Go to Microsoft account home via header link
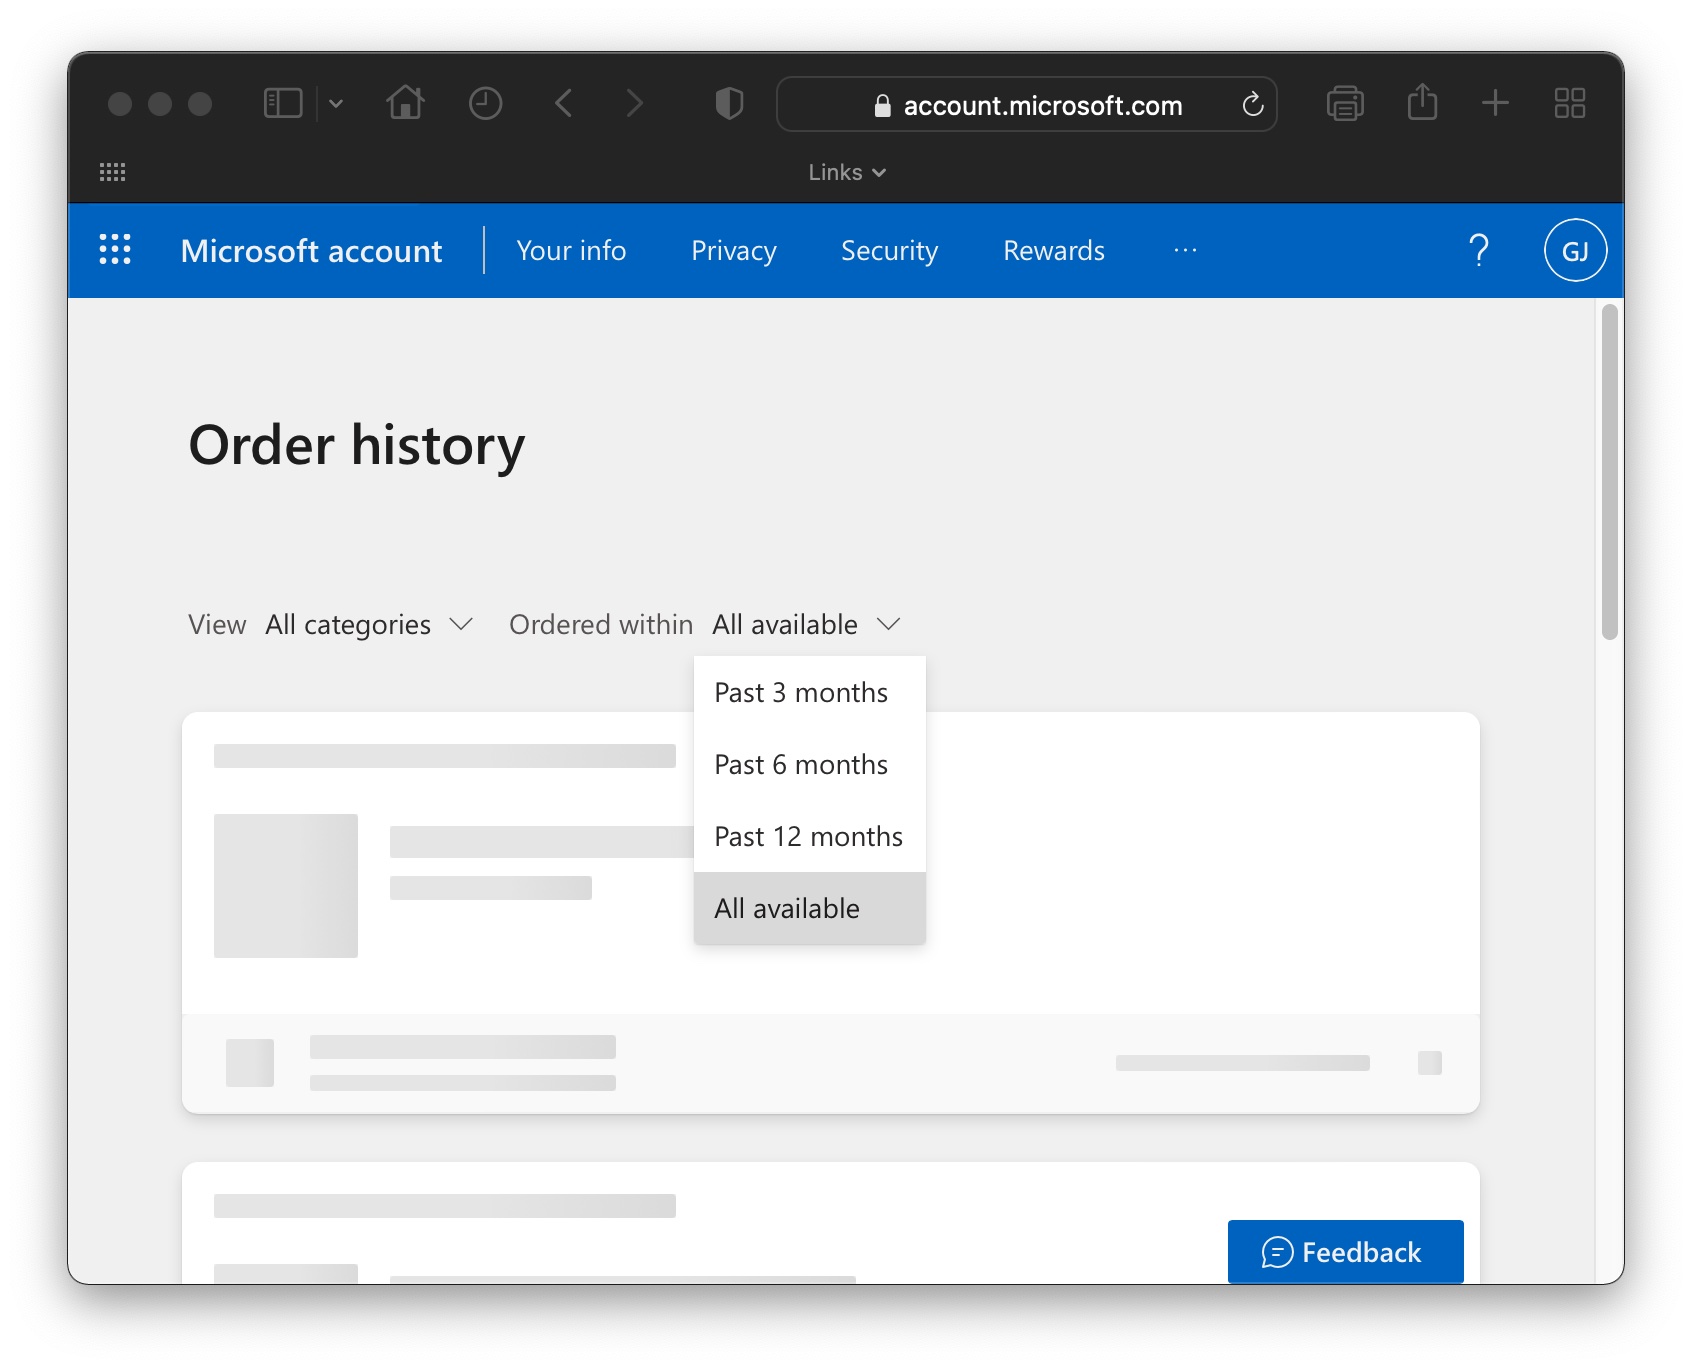The width and height of the screenshot is (1692, 1368). click(x=312, y=250)
